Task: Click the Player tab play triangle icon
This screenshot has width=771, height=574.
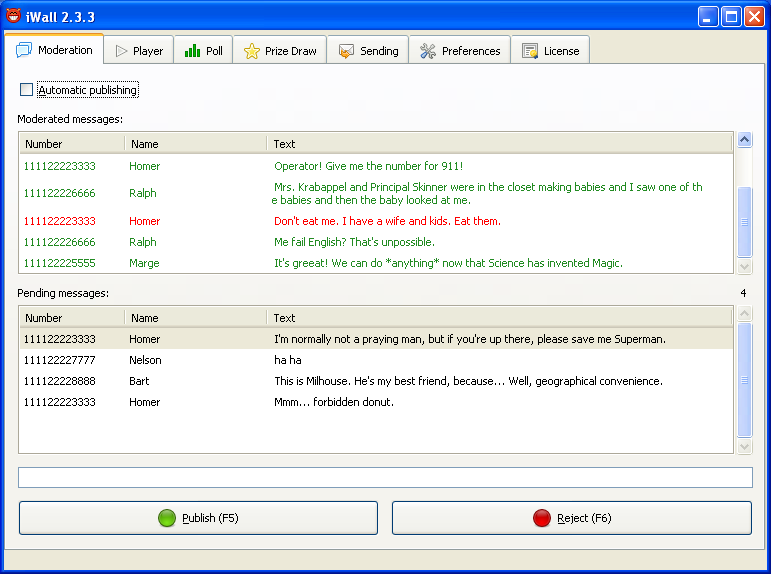Action: pos(121,51)
